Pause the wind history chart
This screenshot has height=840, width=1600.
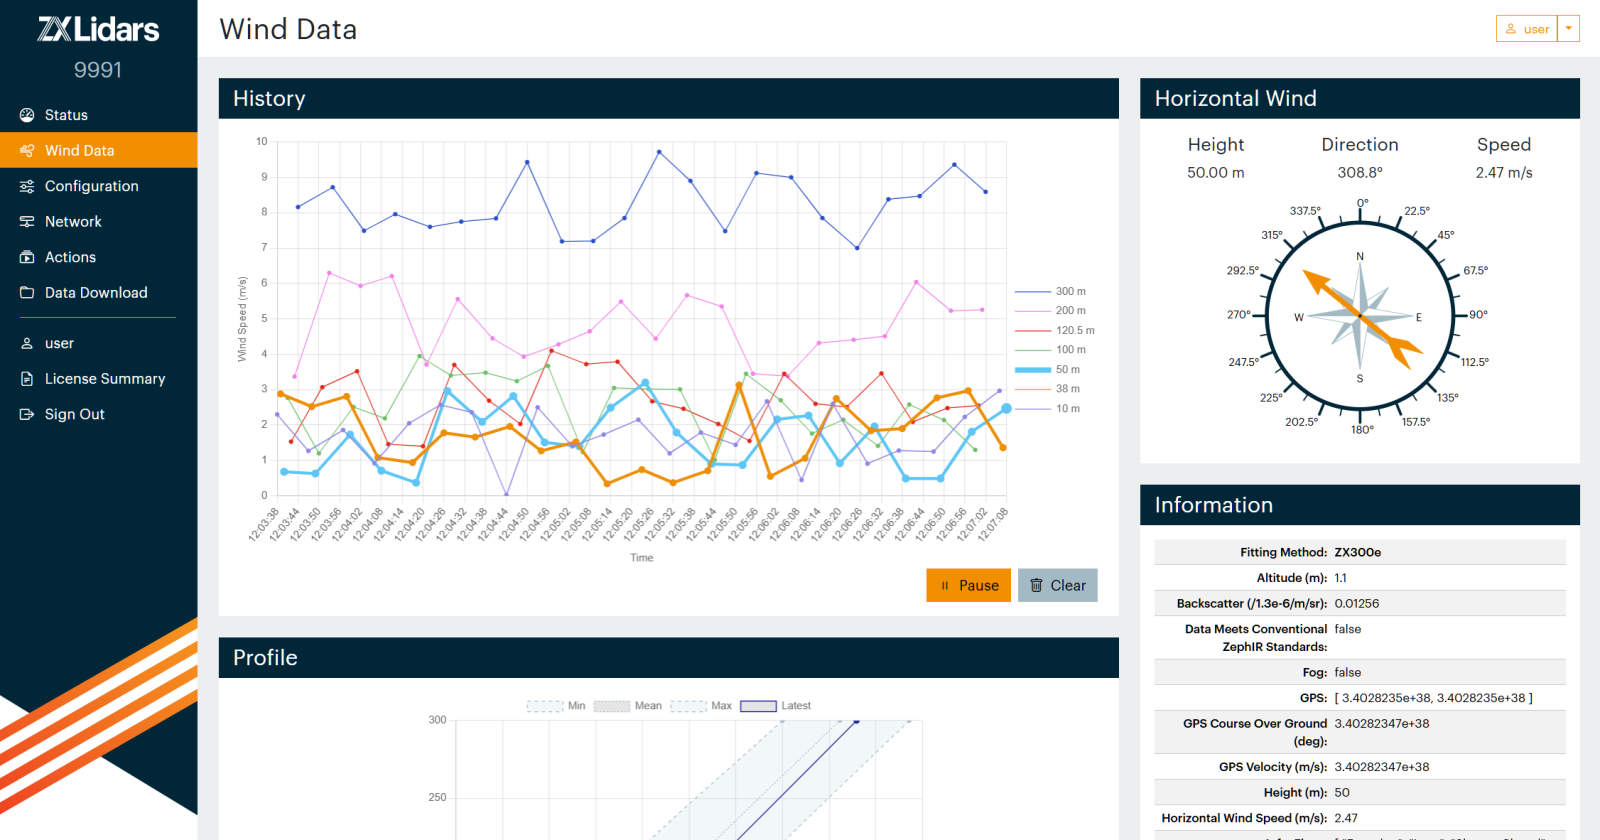coord(968,586)
